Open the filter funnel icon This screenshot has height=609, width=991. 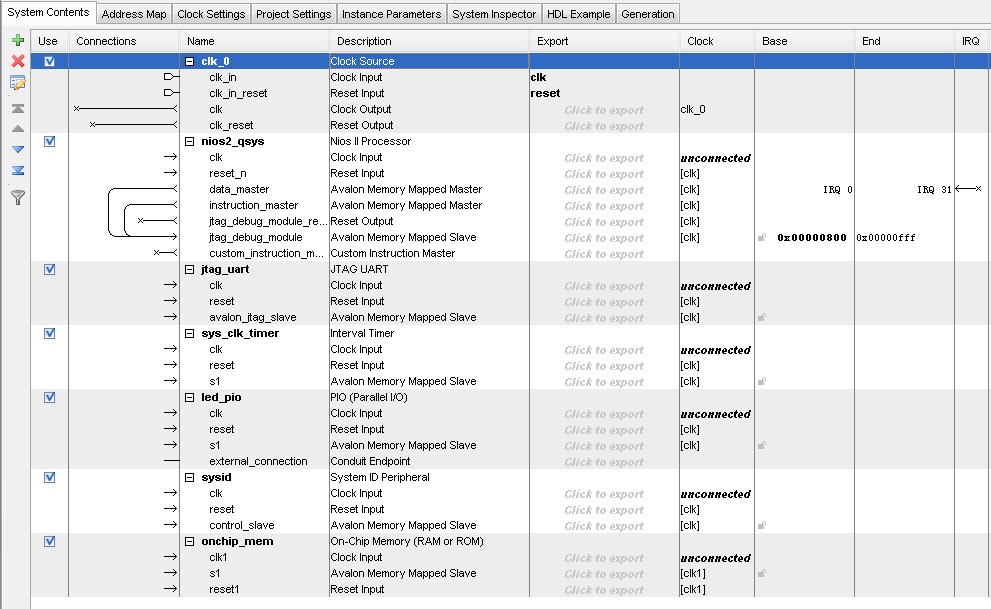tap(18, 198)
